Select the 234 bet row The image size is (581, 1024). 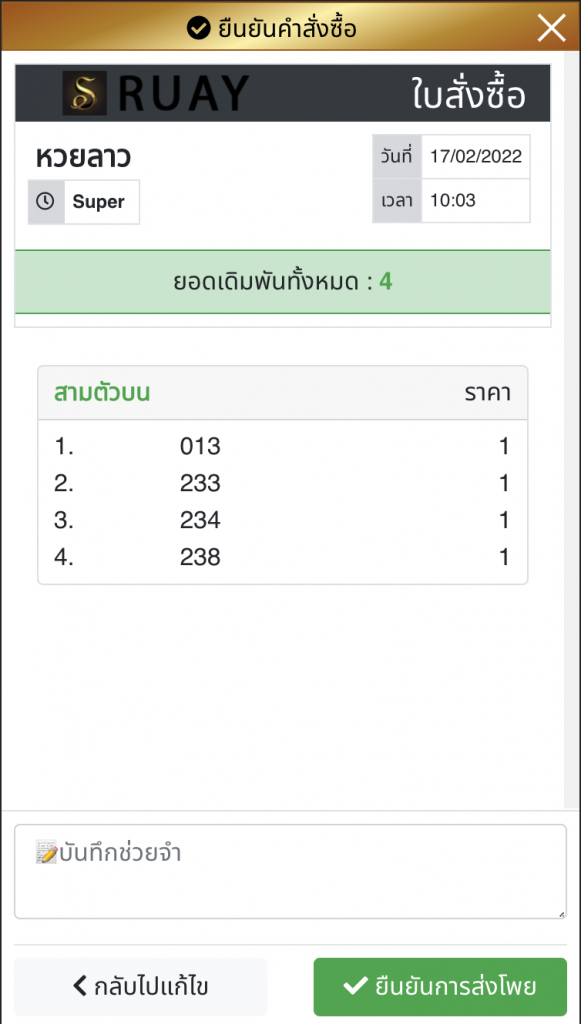pos(282,520)
